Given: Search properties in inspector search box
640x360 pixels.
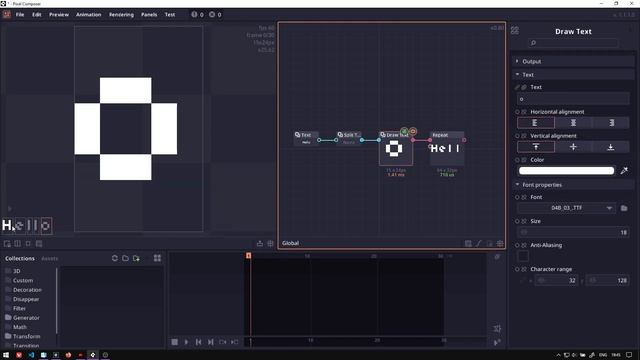Looking at the screenshot, I should [x=573, y=43].
